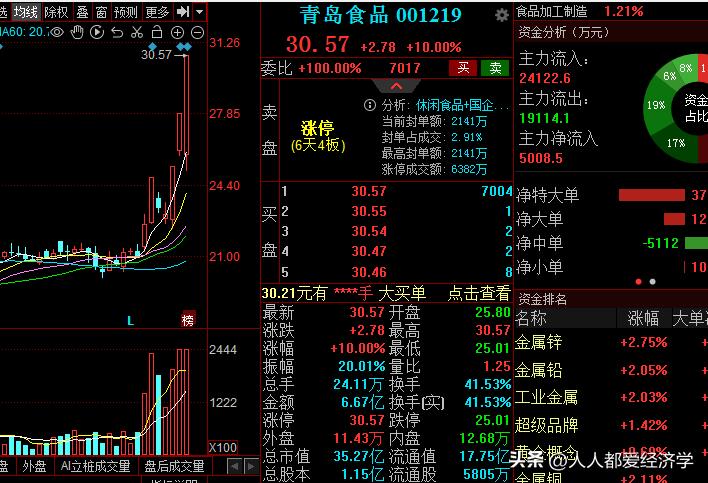Click the 叠 overlay toolbar button
708x483 pixels.
tap(82, 12)
